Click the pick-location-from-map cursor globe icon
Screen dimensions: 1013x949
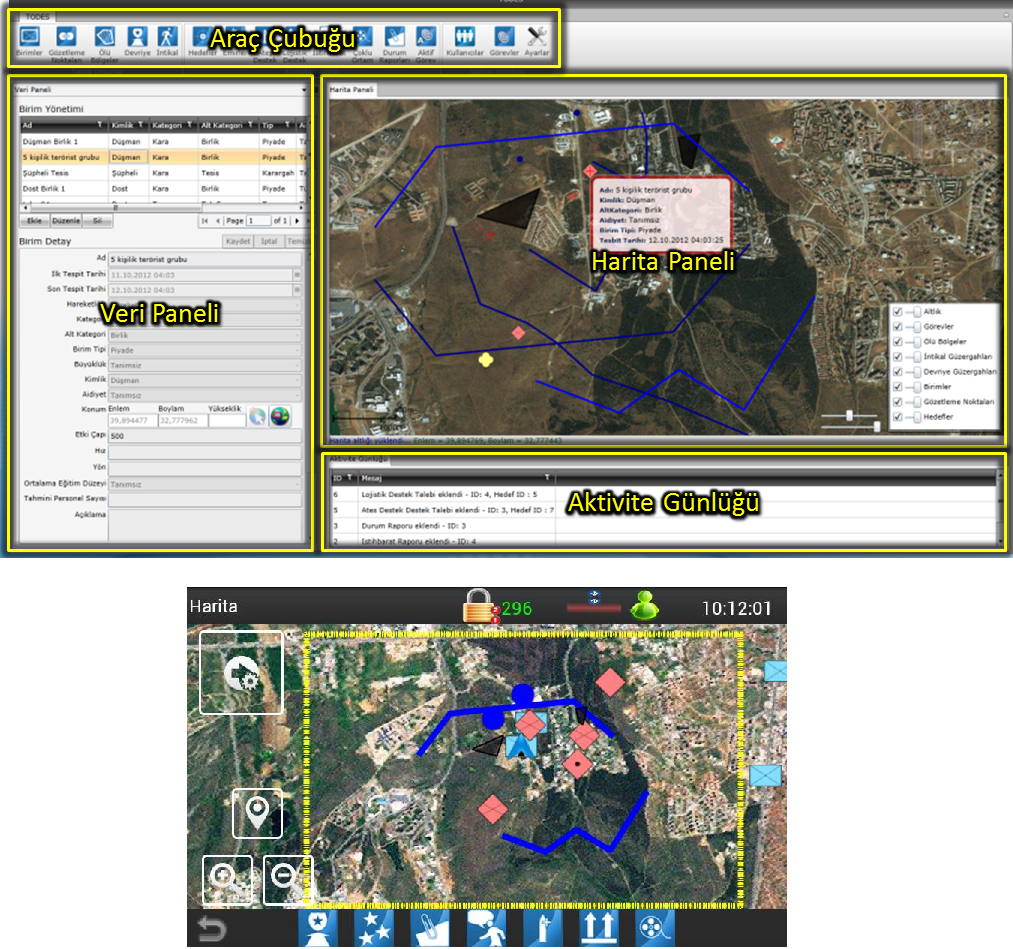click(257, 417)
